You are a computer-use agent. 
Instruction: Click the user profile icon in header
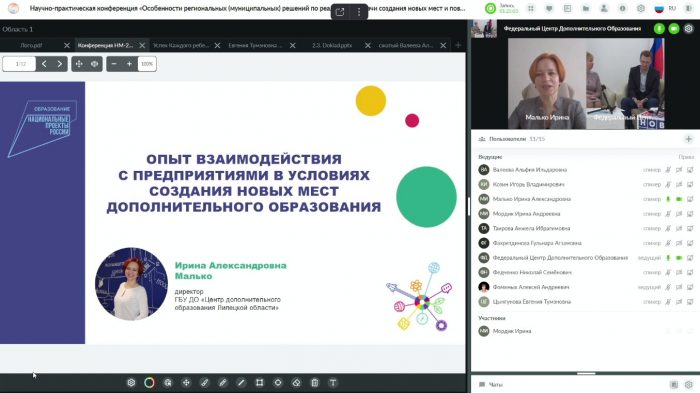click(x=604, y=8)
